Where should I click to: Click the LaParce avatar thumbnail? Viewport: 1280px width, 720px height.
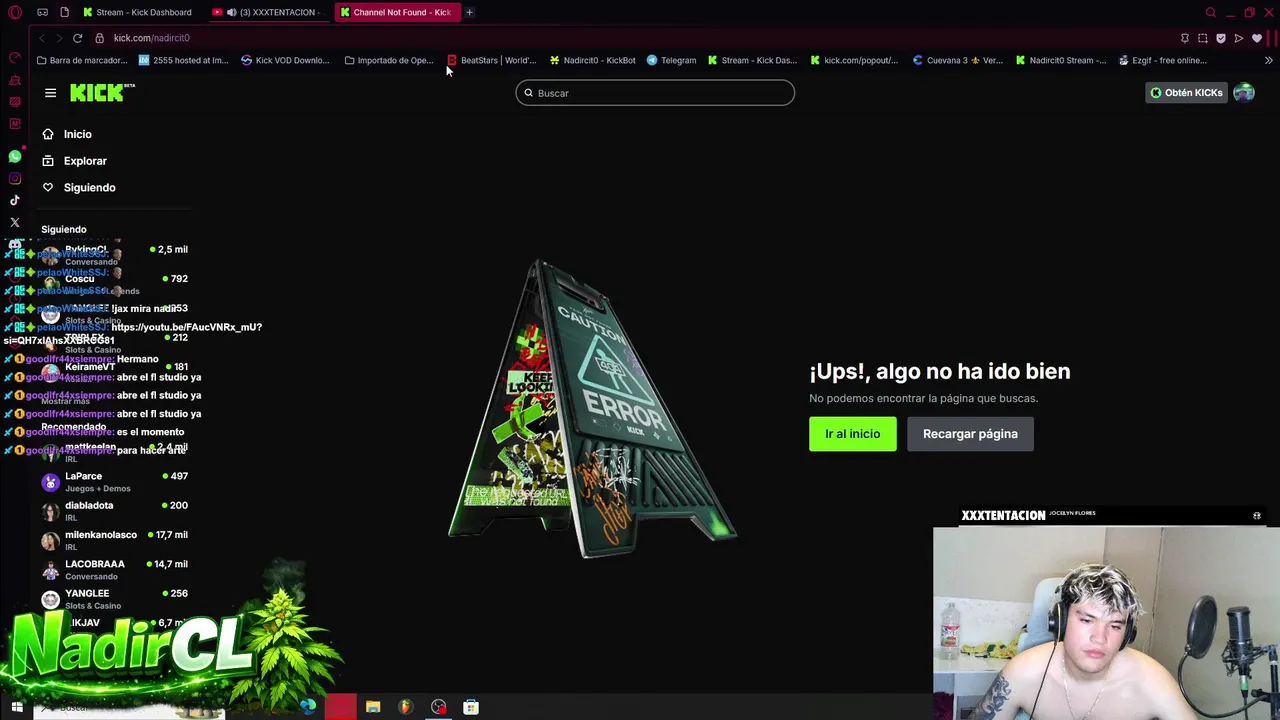[50, 482]
